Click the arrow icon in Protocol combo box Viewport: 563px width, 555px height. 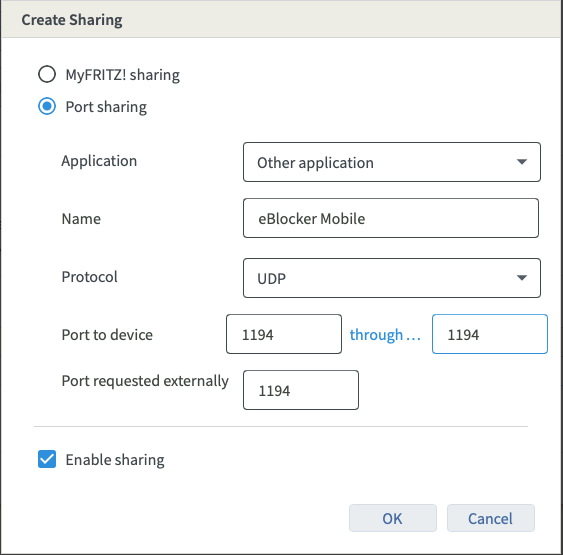(522, 278)
